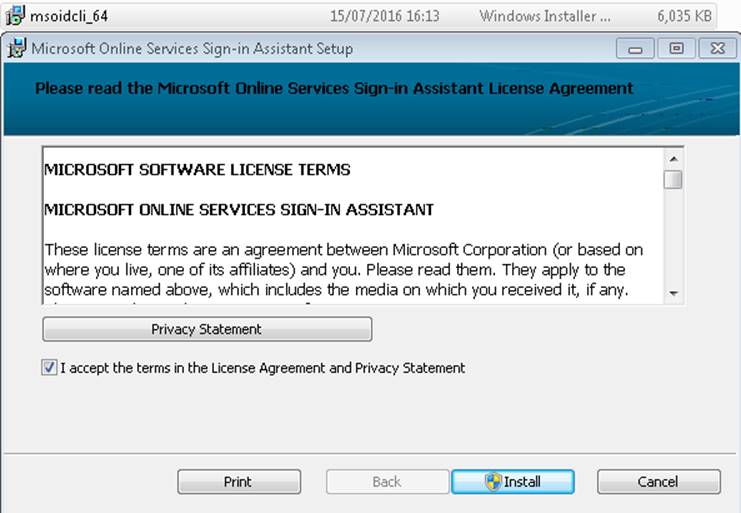Go to the previous page with Back
This screenshot has height=513, width=741.
(x=387, y=482)
